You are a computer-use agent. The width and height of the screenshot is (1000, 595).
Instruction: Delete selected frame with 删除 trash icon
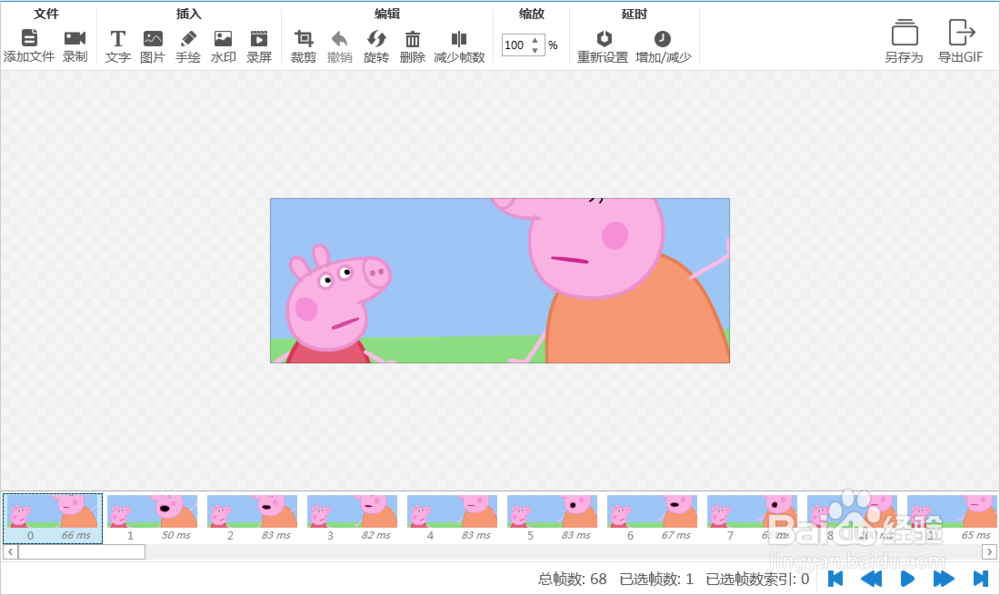click(x=413, y=39)
